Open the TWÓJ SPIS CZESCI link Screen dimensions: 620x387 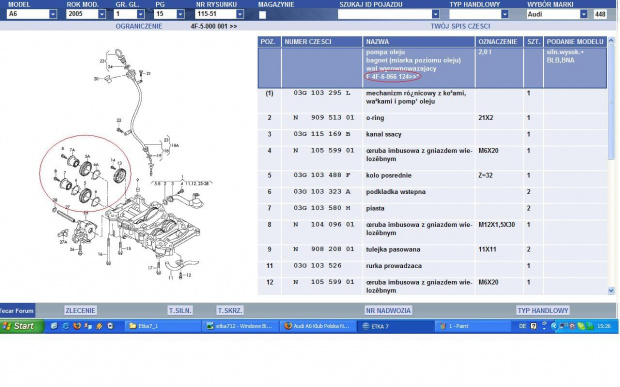click(460, 26)
